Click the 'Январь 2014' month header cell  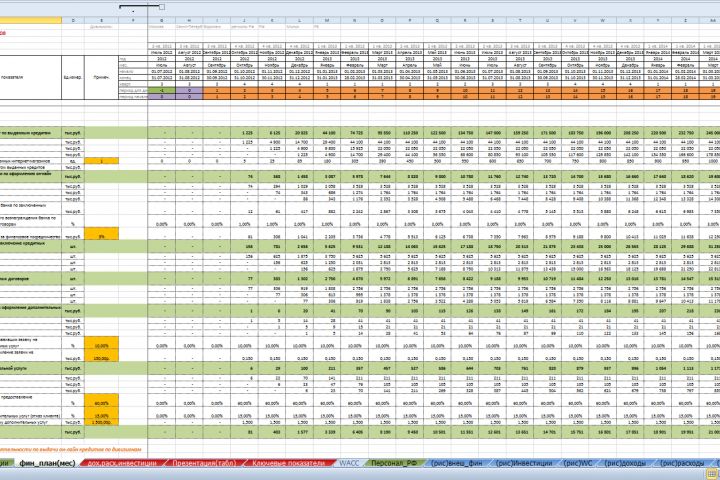pyautogui.click(x=658, y=53)
